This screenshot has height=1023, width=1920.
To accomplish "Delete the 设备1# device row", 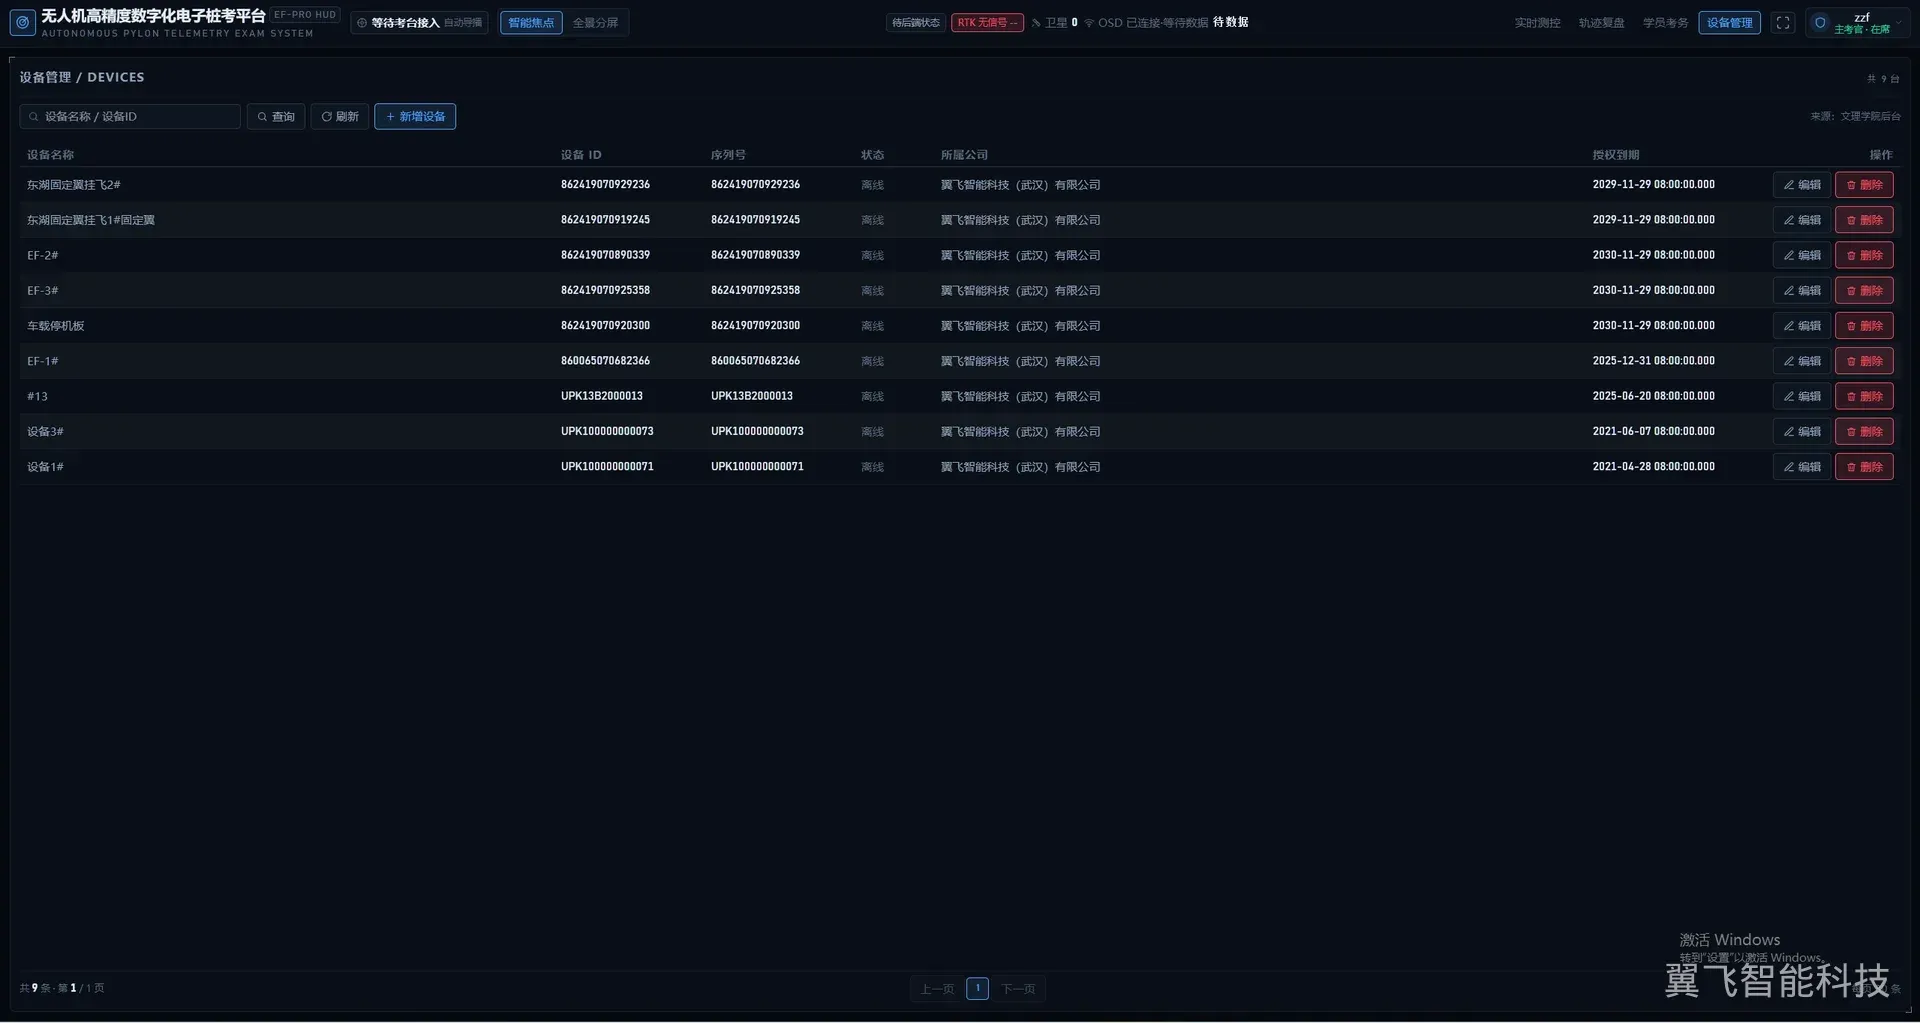I will click(1864, 467).
